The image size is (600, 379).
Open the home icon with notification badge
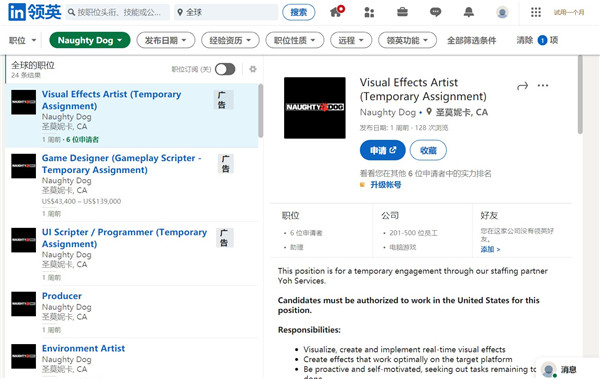coord(337,11)
